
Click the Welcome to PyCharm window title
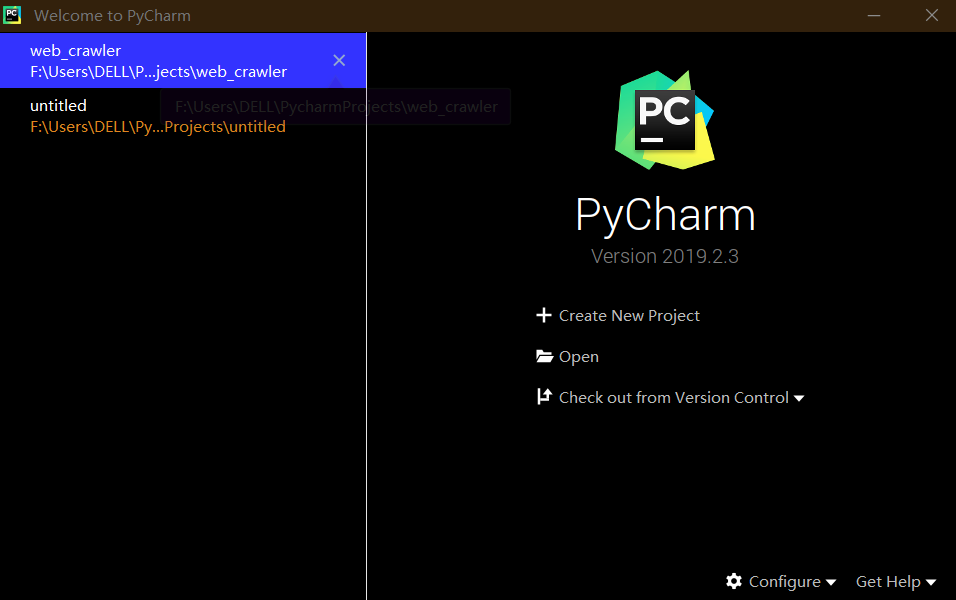point(112,16)
